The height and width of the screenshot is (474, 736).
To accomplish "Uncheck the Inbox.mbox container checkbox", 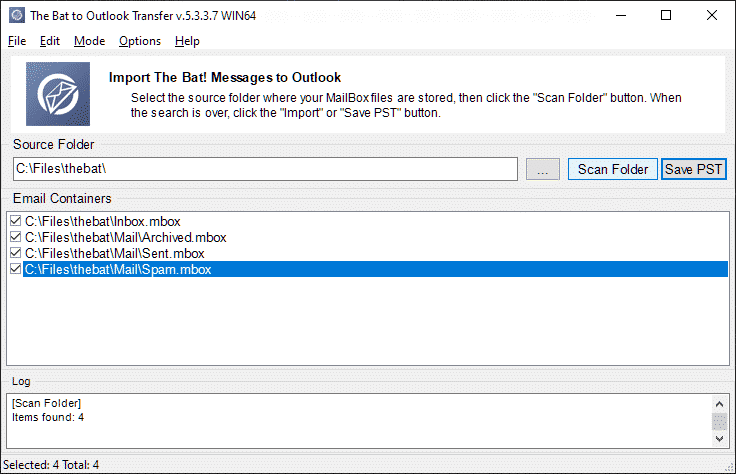I will coord(15,221).
